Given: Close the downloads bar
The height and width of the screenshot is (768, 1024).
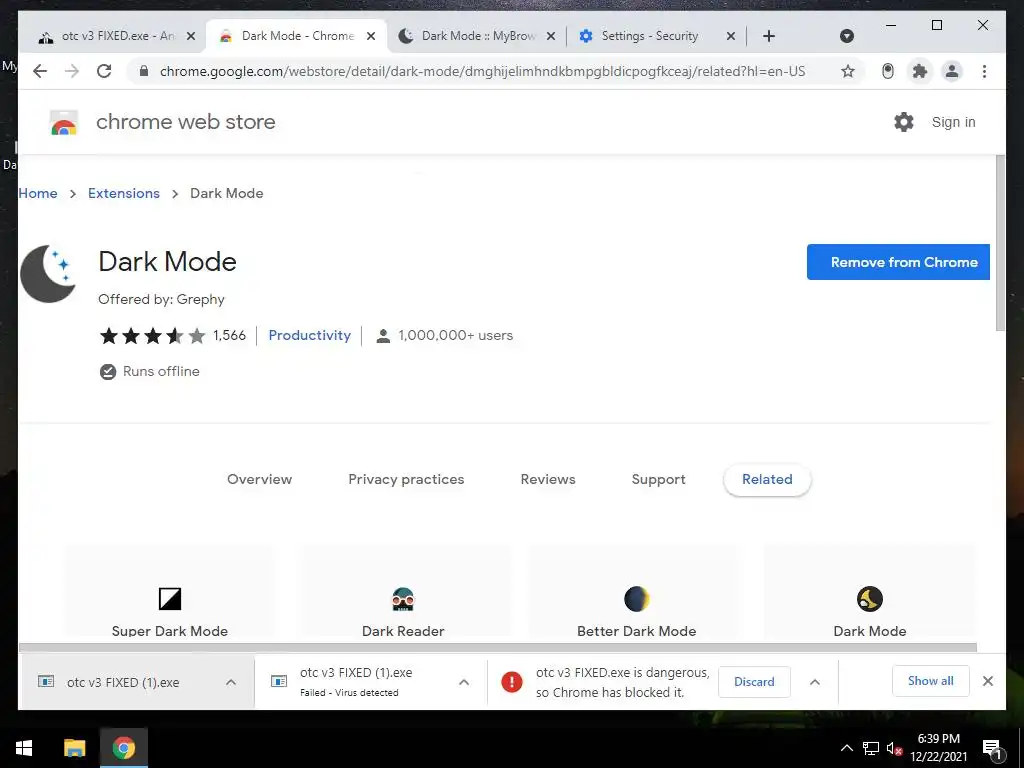Looking at the screenshot, I should click(x=987, y=681).
